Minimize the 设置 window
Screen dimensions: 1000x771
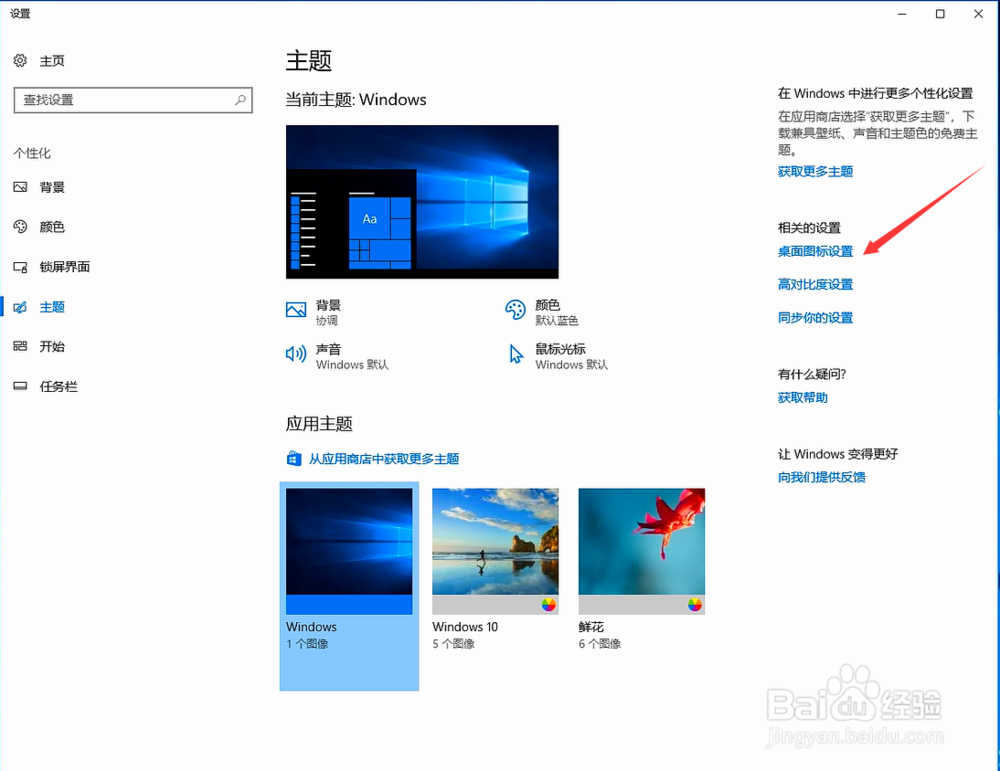tap(902, 14)
